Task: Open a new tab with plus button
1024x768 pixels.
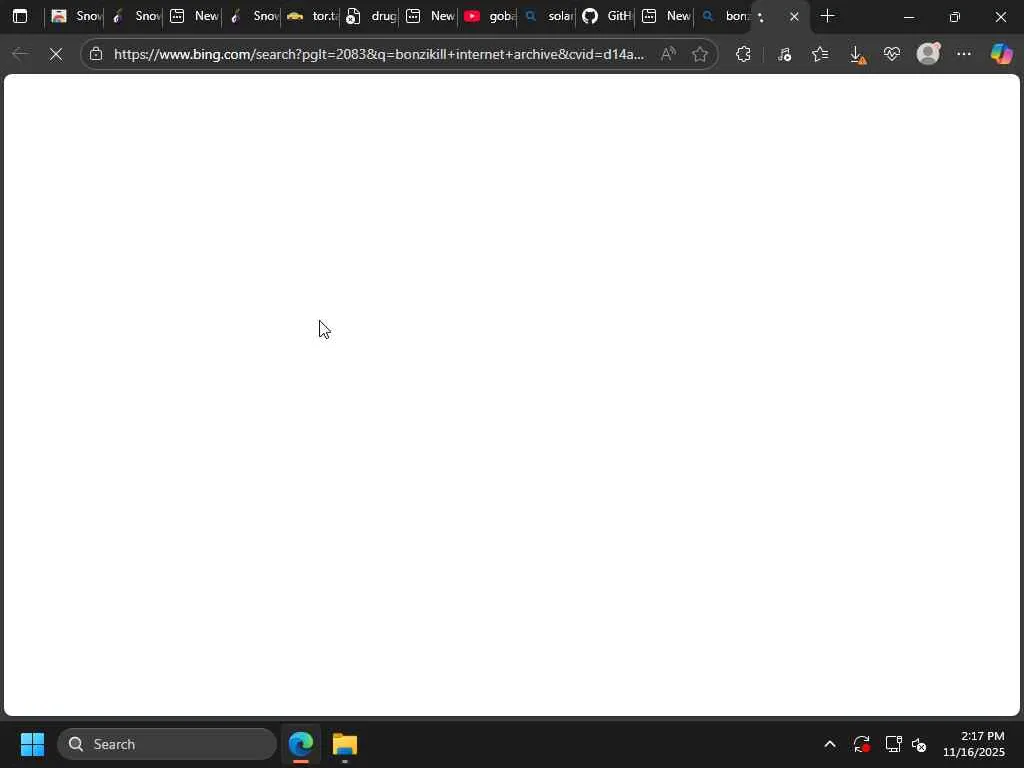Action: [x=827, y=16]
